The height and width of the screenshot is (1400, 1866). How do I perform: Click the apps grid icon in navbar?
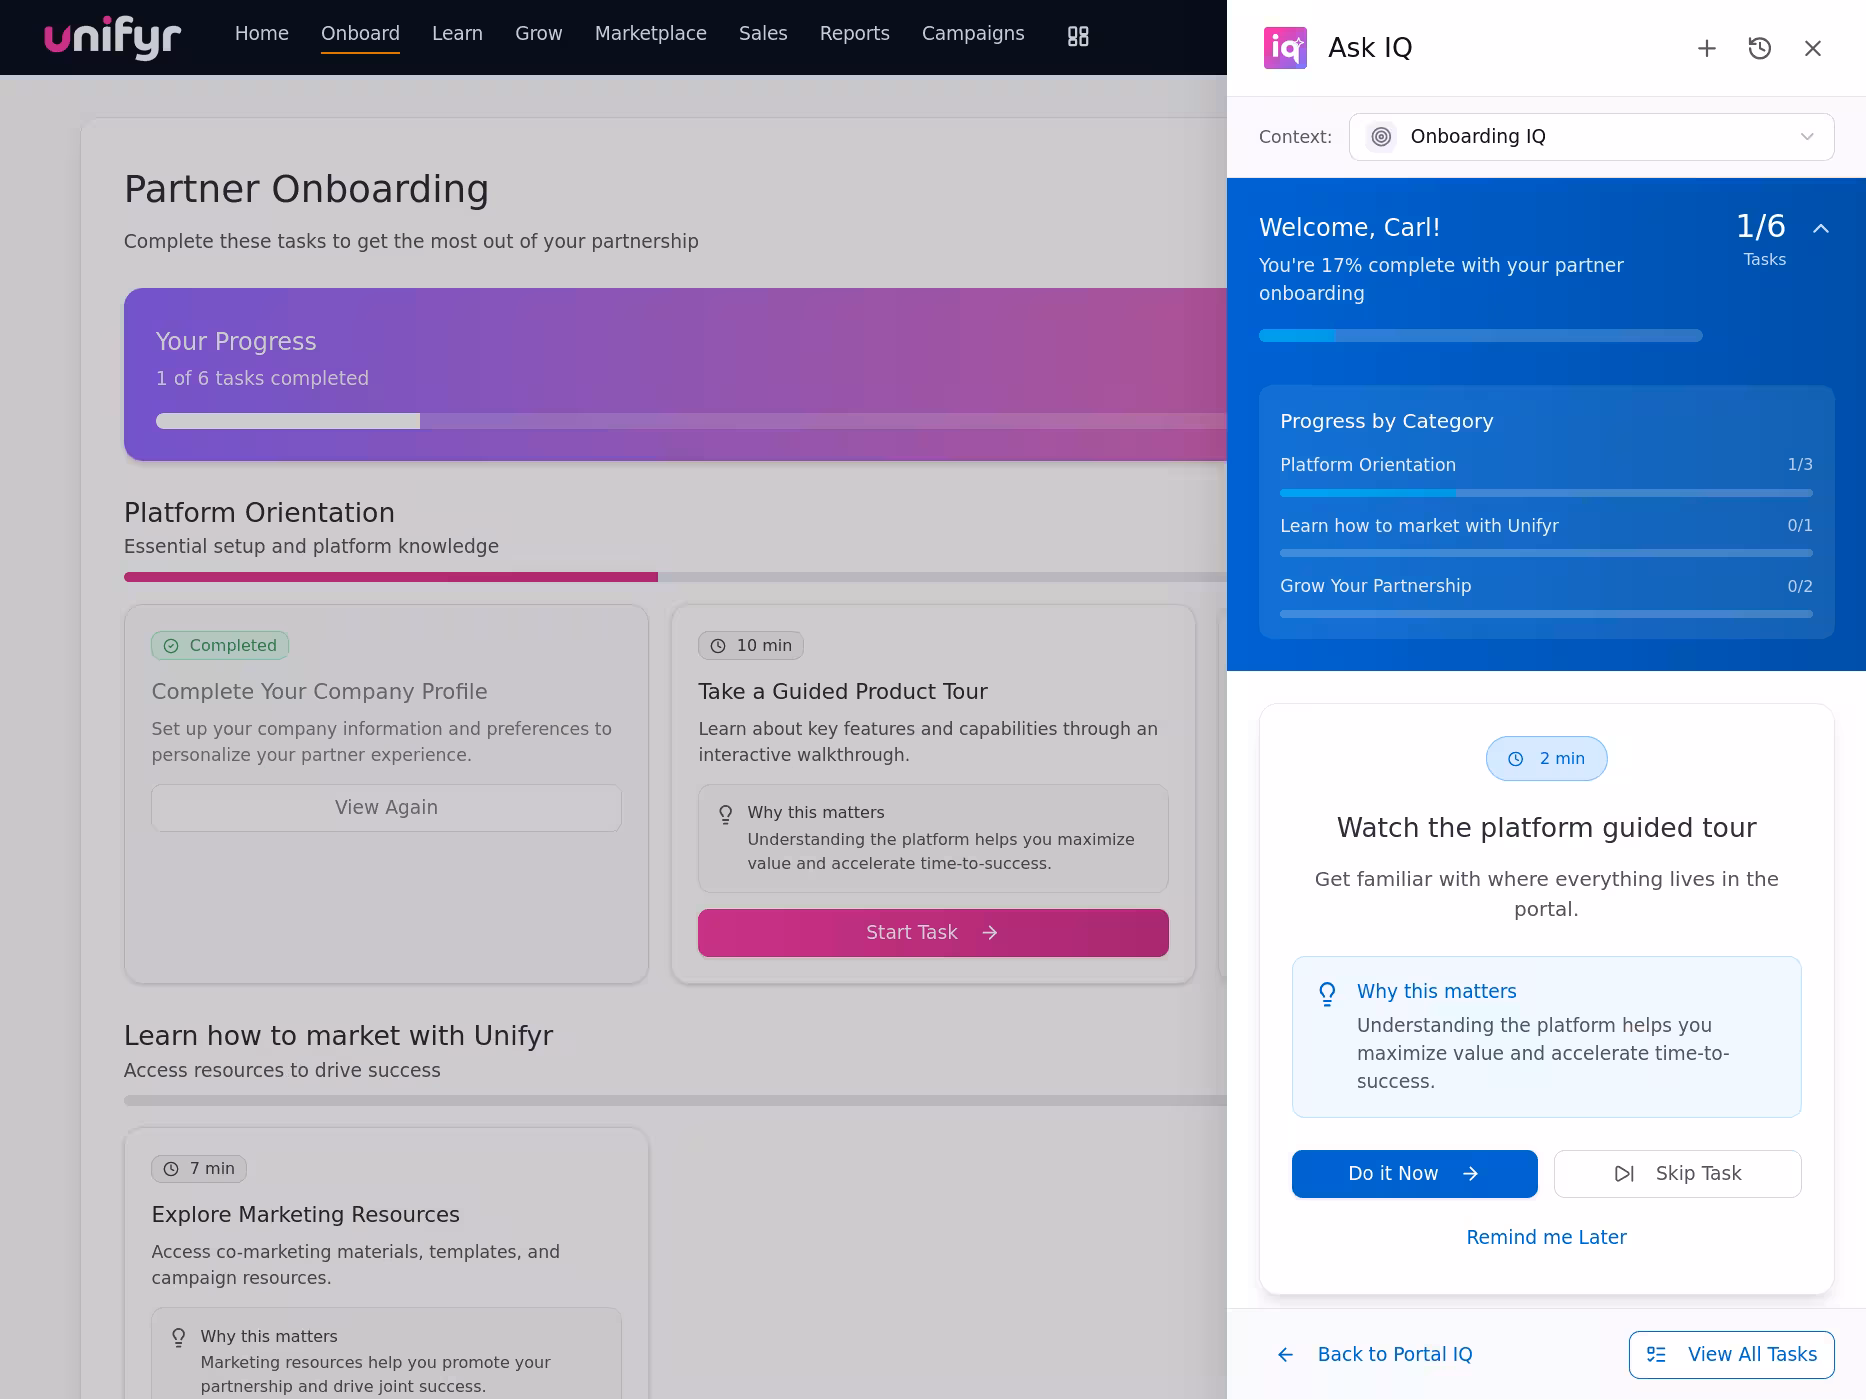click(x=1077, y=36)
